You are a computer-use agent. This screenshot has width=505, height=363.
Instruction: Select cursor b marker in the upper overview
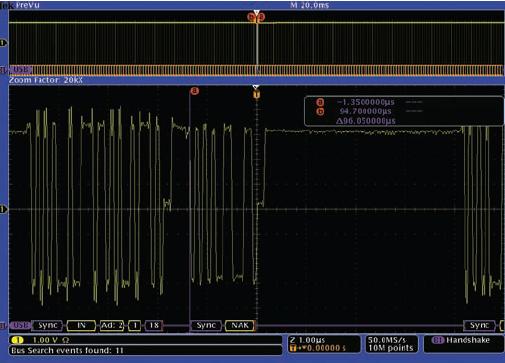click(251, 17)
